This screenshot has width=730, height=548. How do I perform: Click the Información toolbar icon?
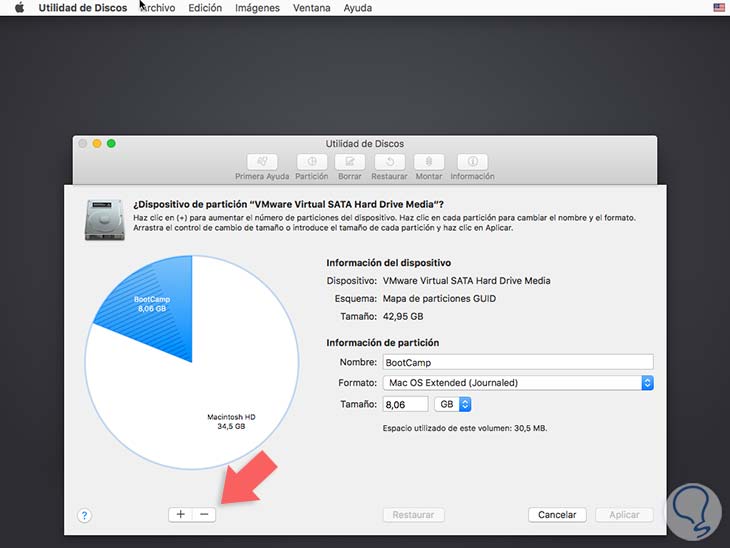tap(472, 162)
